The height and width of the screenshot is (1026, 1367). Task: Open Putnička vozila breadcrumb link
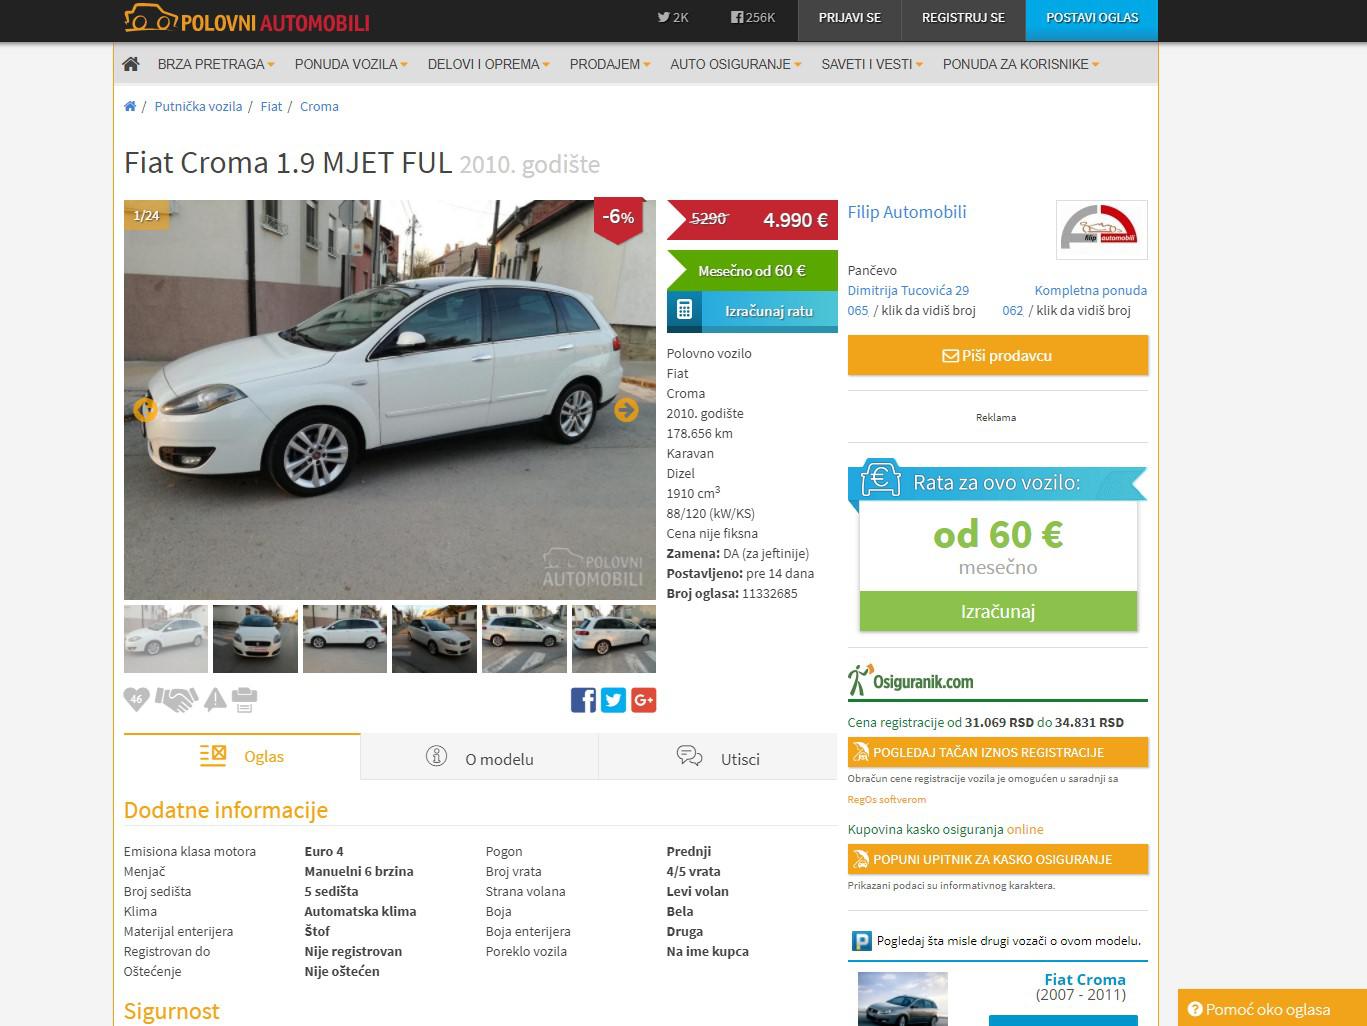pyautogui.click(x=198, y=106)
